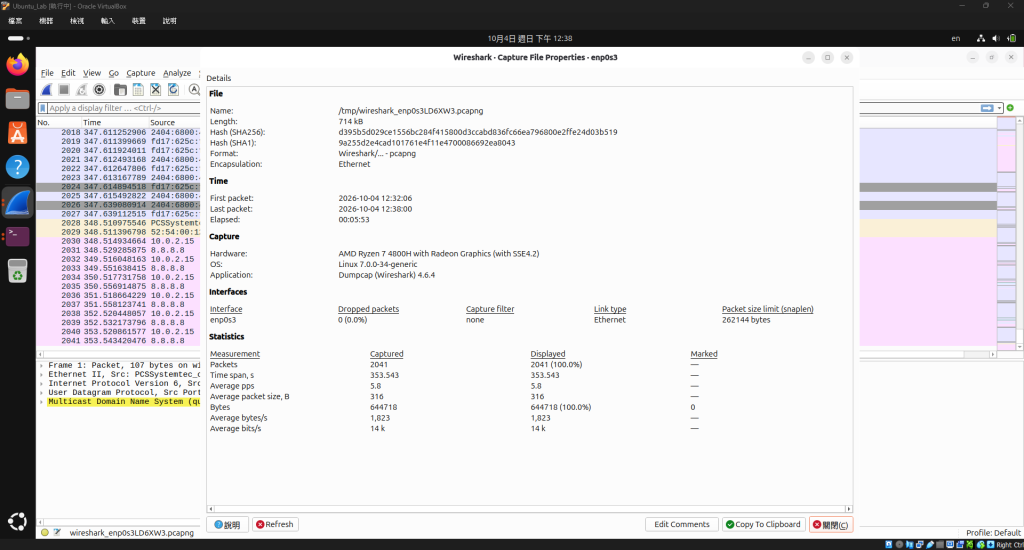Open Firefox from the dock
Viewport: 1024px width, 550px height.
point(18,64)
